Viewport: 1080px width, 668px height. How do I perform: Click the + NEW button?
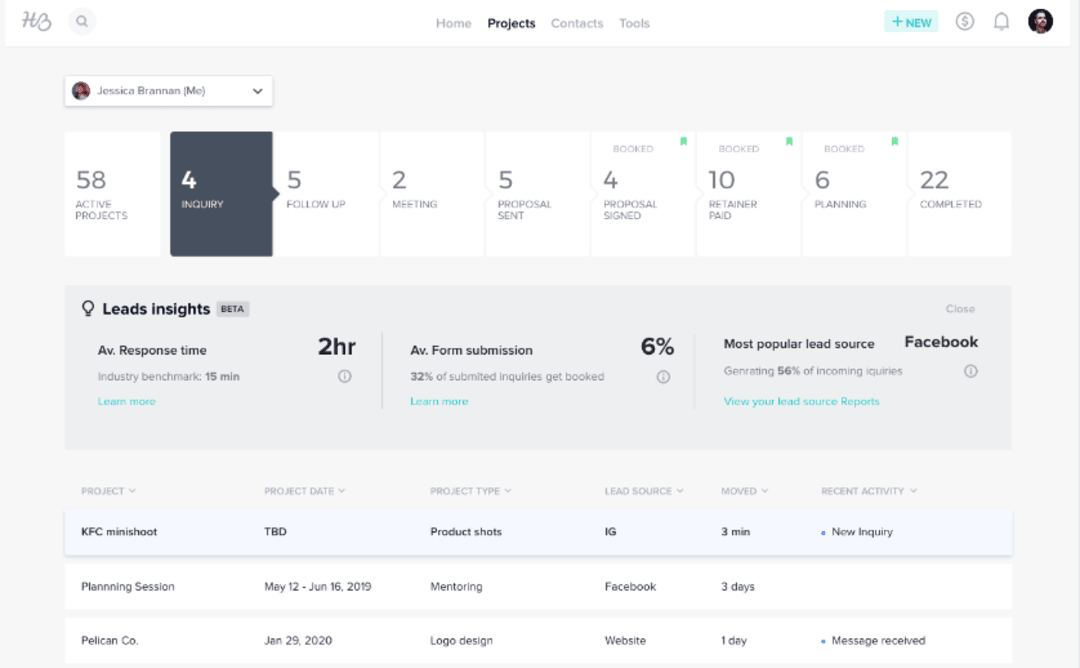coord(910,20)
